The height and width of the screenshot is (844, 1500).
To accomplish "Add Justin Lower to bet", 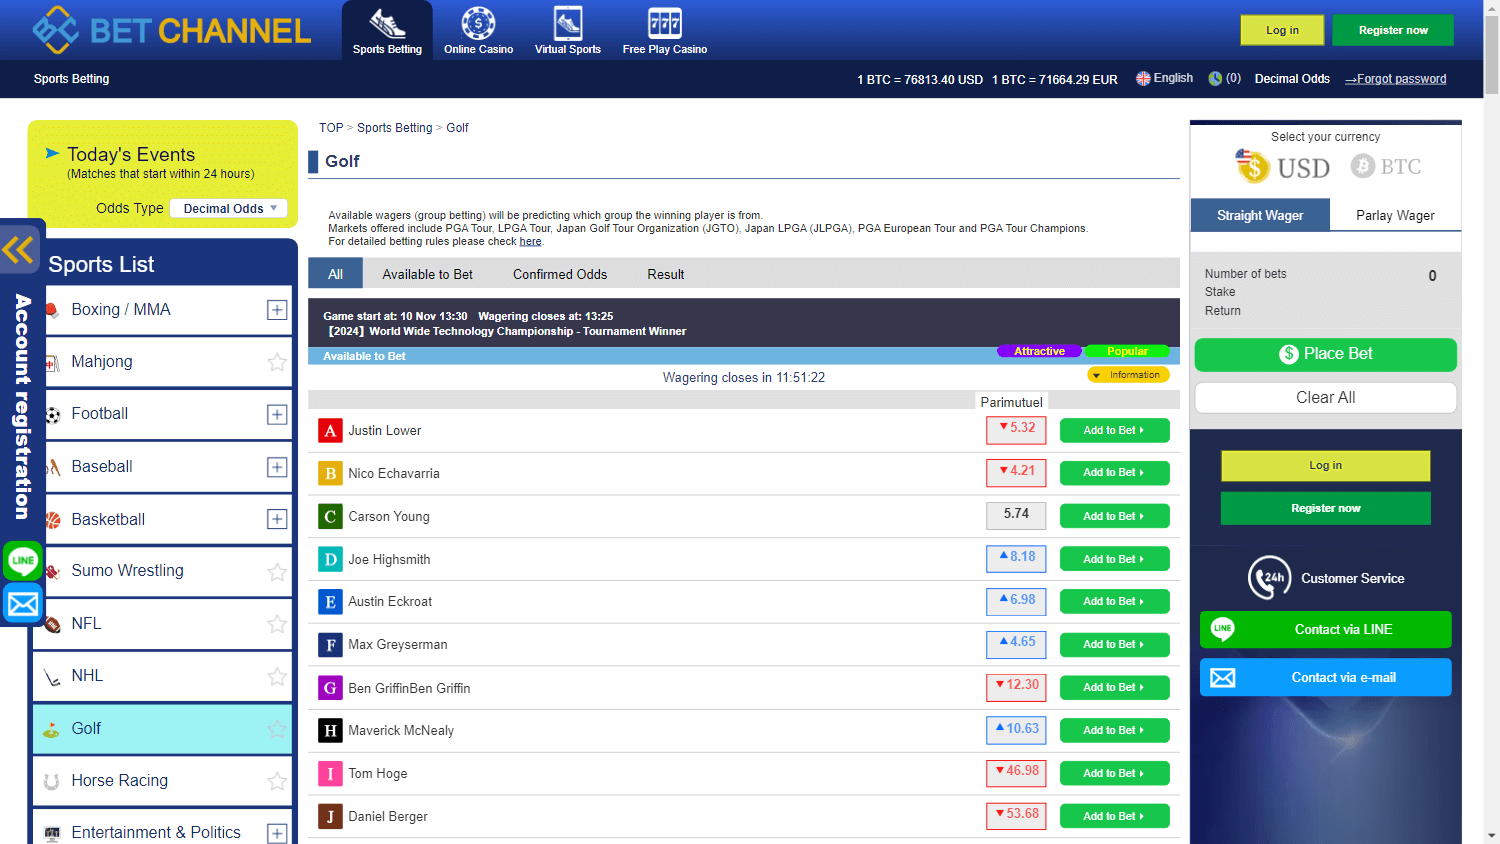I will 1114,431.
